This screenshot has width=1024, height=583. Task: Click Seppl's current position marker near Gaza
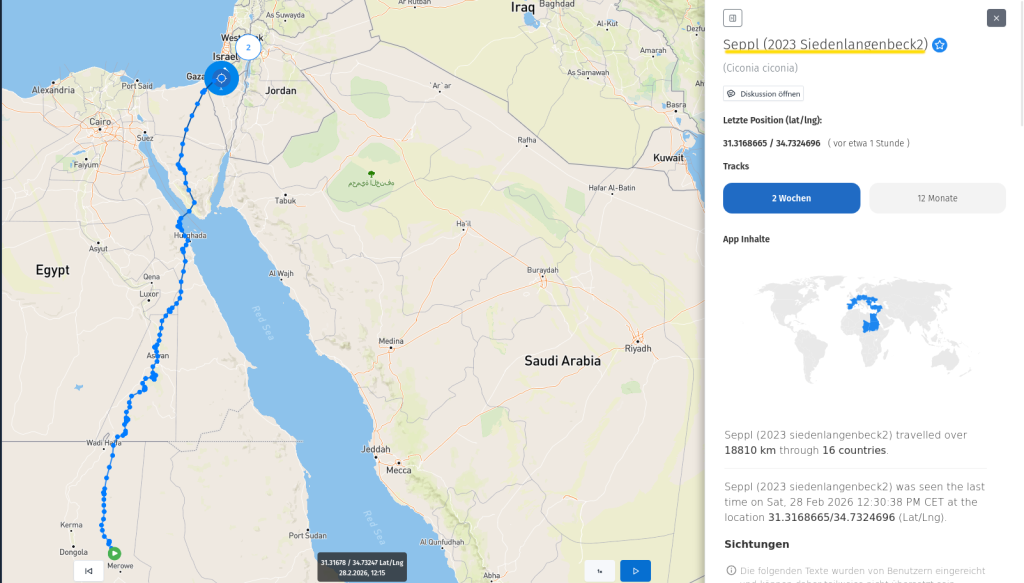point(222,78)
